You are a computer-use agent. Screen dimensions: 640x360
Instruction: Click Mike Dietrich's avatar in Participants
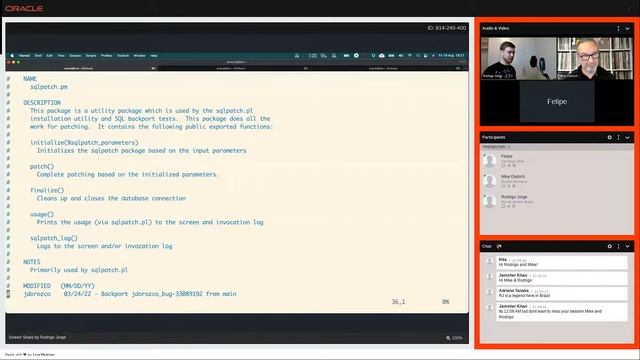click(x=489, y=181)
